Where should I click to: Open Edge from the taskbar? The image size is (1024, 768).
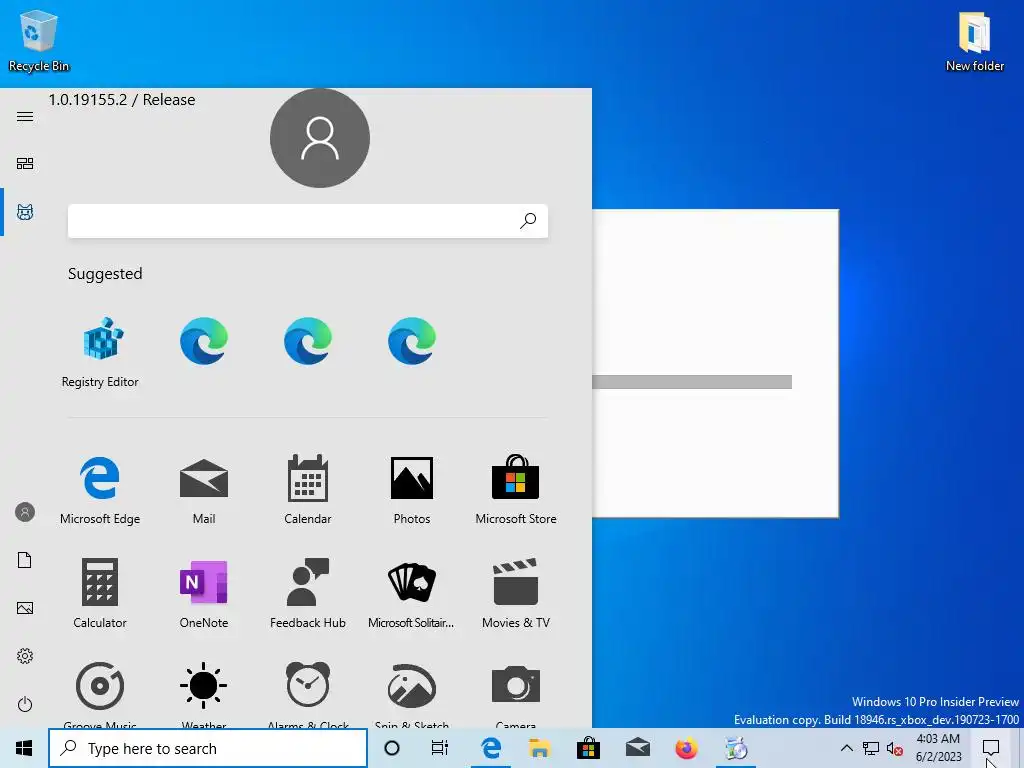click(x=490, y=748)
